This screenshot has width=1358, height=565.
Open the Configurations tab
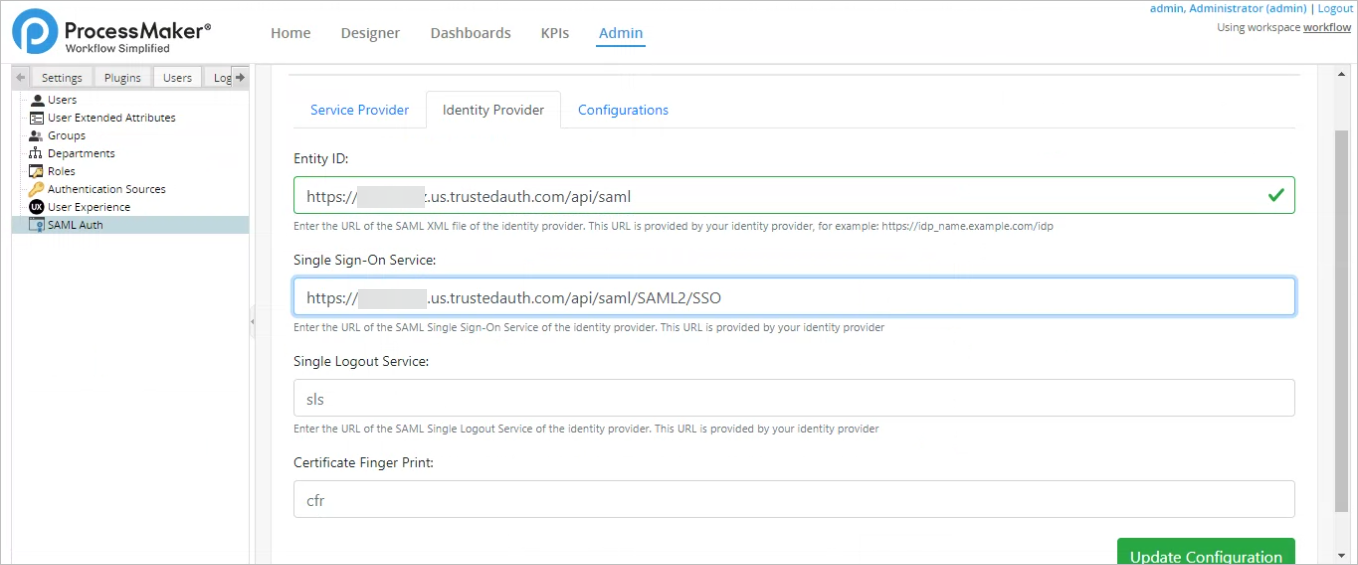click(623, 110)
